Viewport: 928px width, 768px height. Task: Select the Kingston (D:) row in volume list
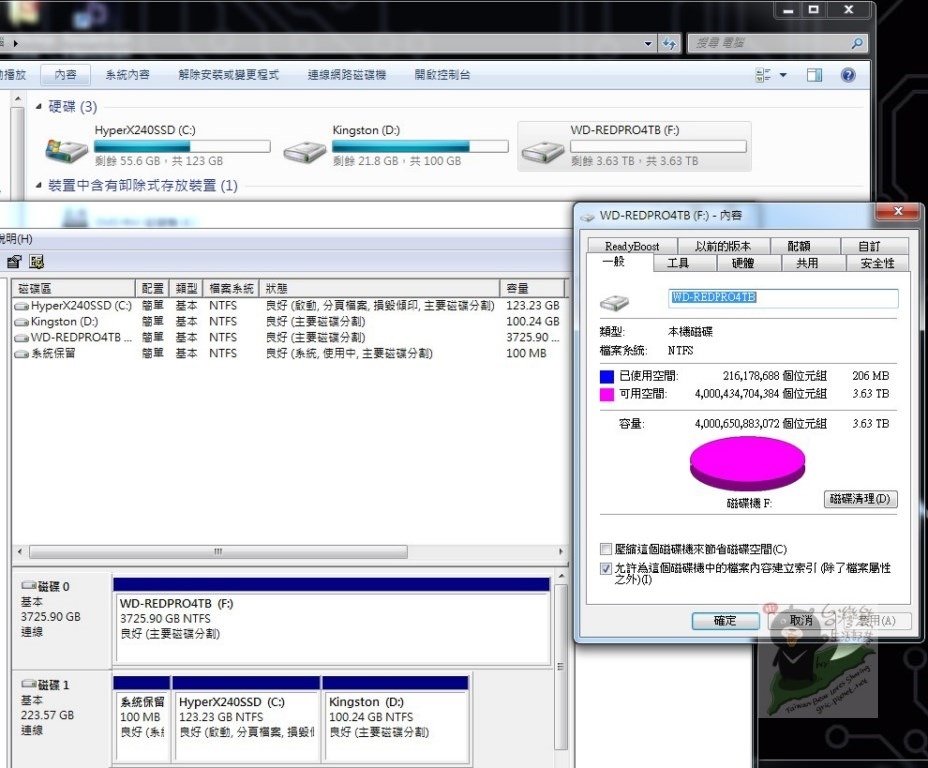288,322
